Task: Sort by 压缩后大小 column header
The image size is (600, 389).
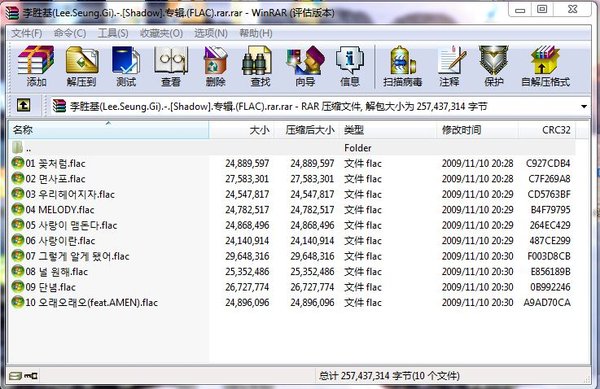Action: (307, 130)
